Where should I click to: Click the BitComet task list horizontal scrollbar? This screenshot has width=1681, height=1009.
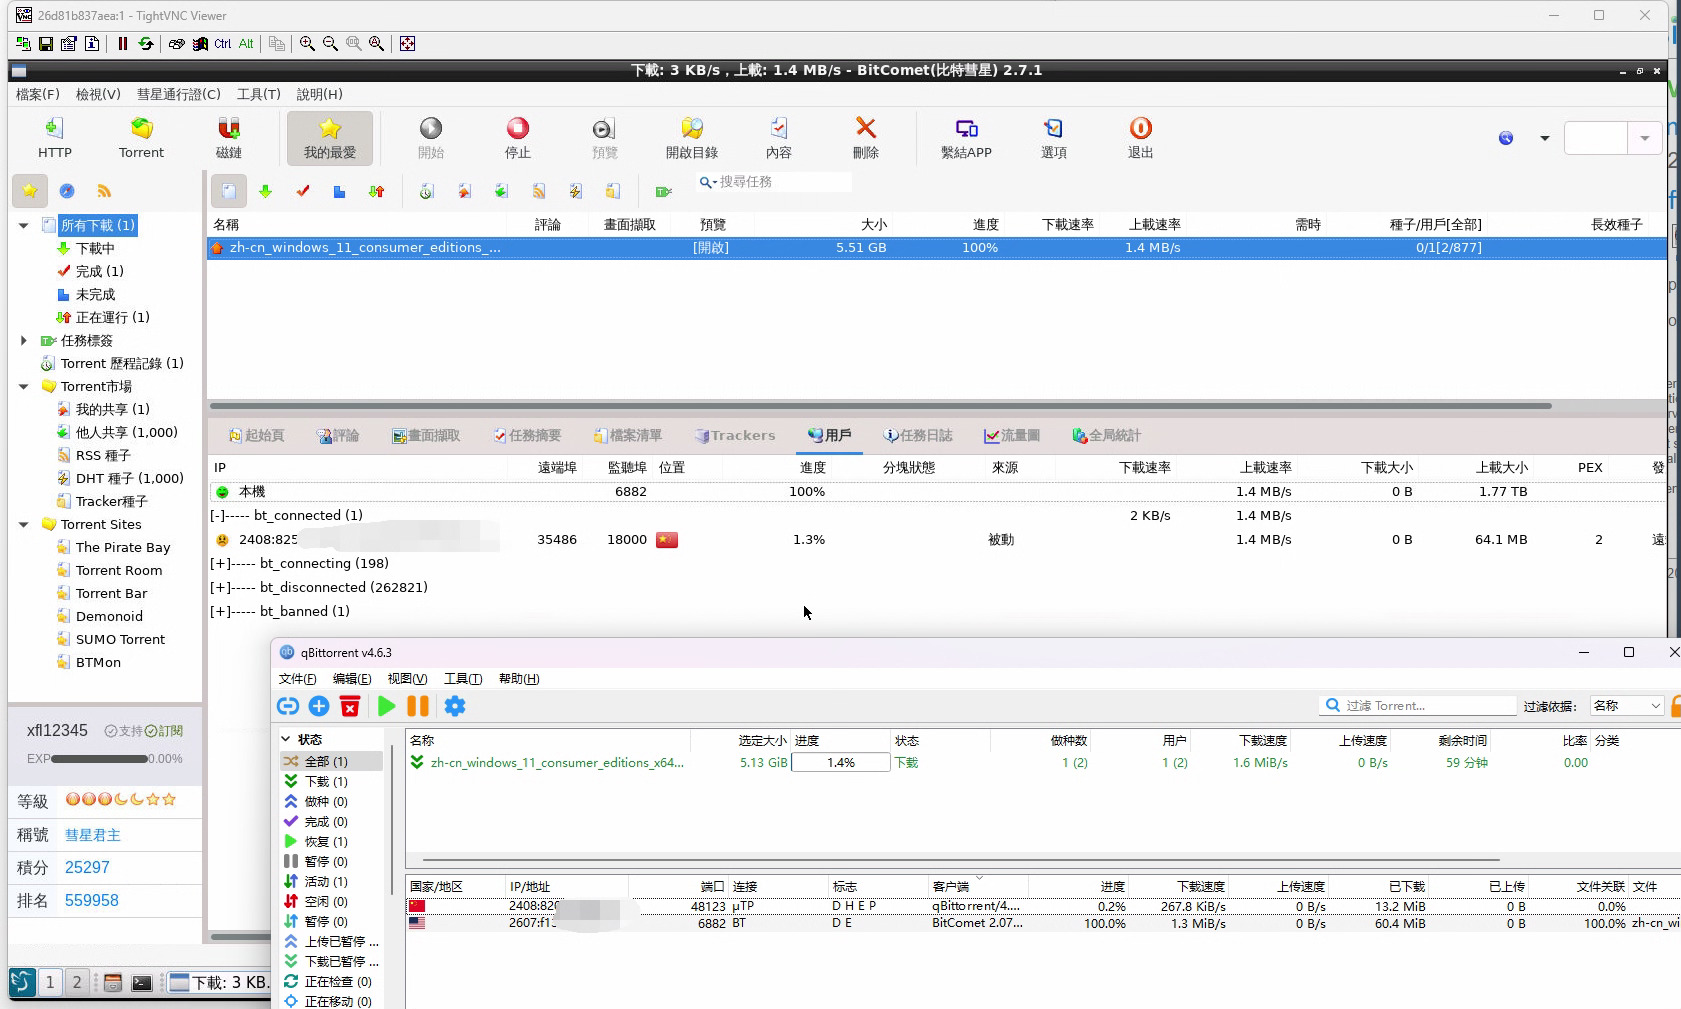click(881, 406)
